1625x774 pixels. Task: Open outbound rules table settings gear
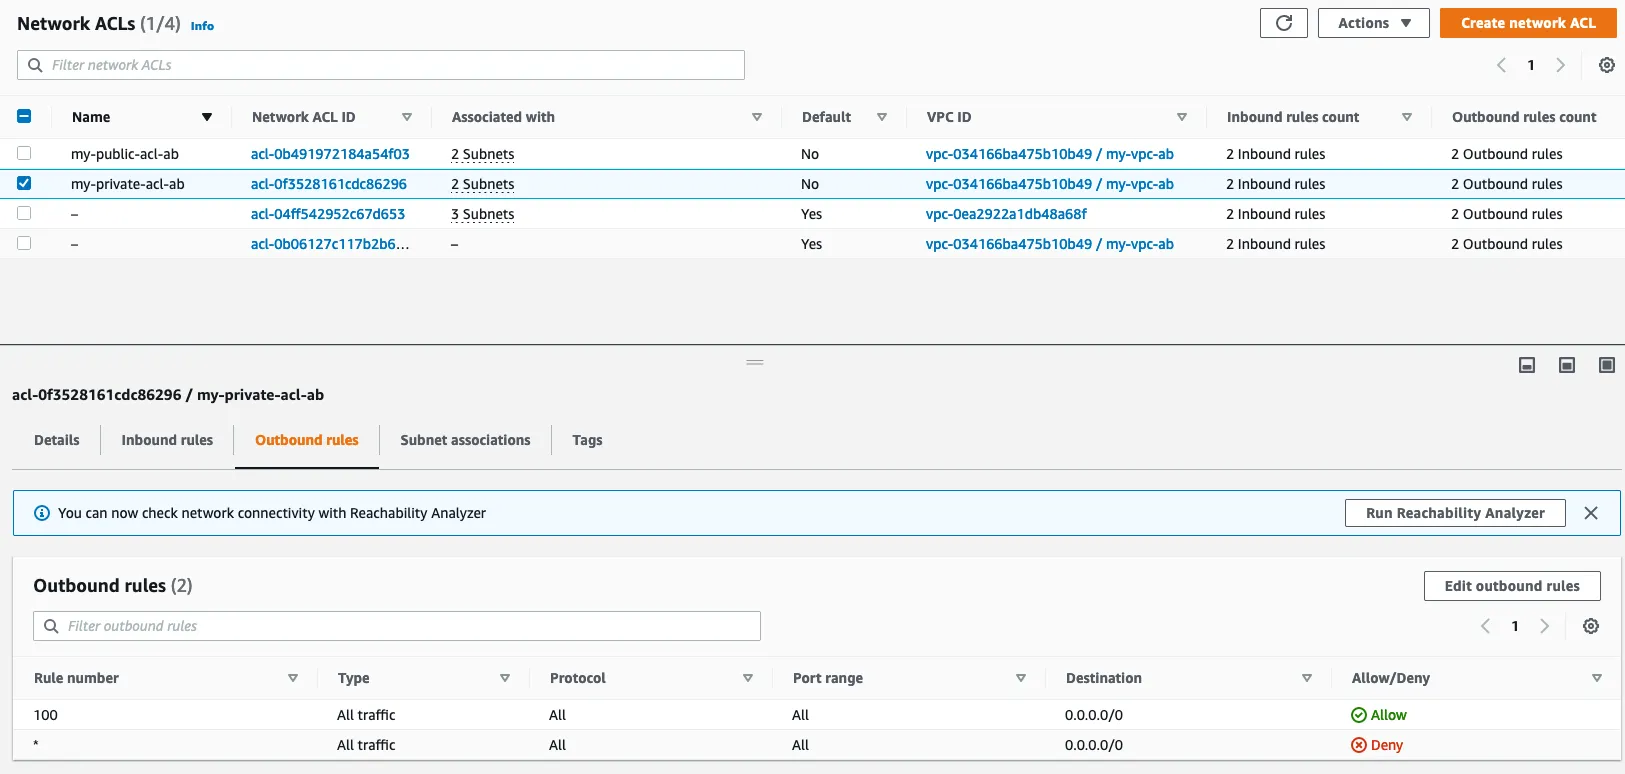tap(1590, 626)
